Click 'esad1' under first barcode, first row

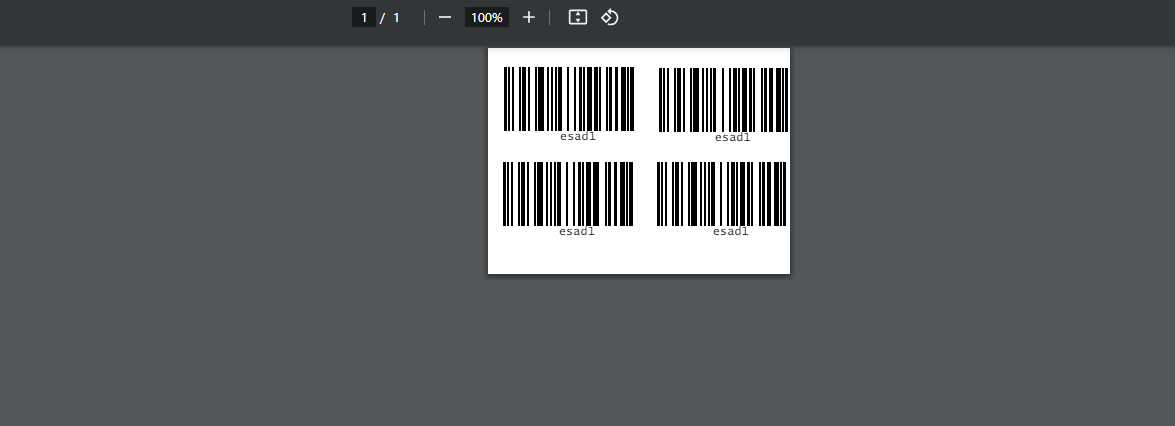point(578,136)
